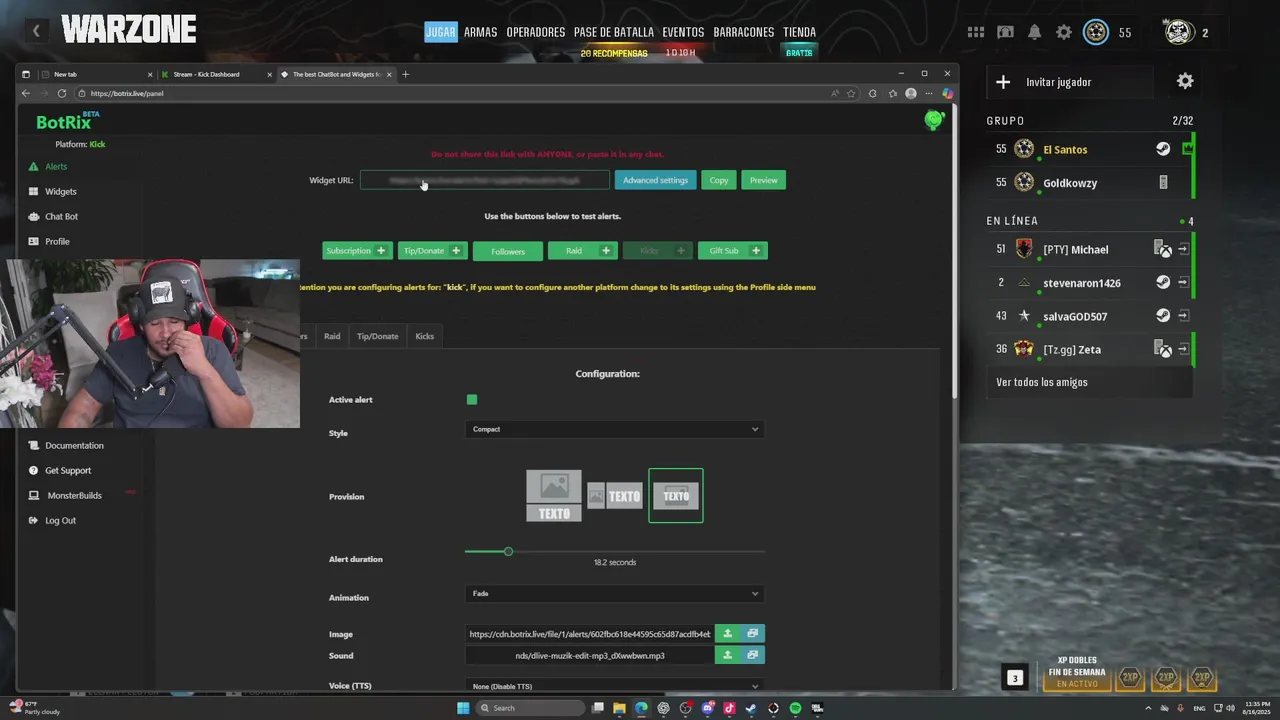The image size is (1280, 720).
Task: Click the join icon next to [PTY] Michael
Action: [1183, 249]
